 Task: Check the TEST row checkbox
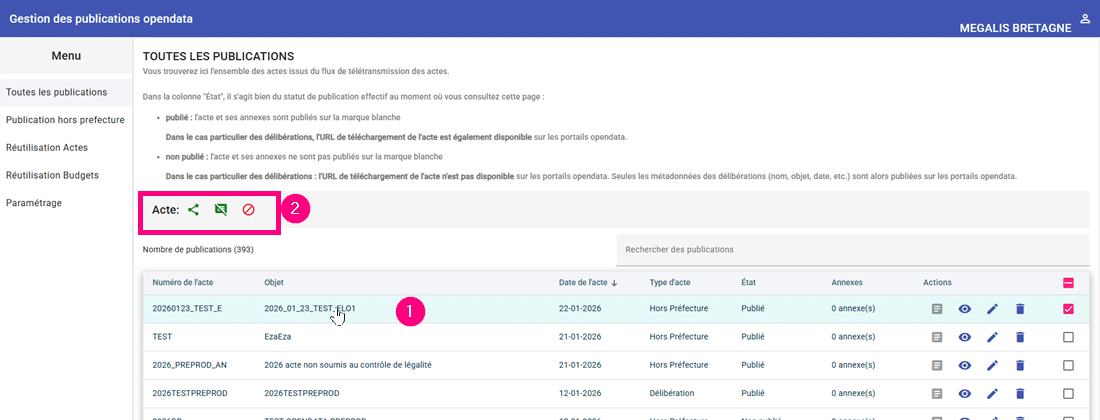click(x=1068, y=337)
